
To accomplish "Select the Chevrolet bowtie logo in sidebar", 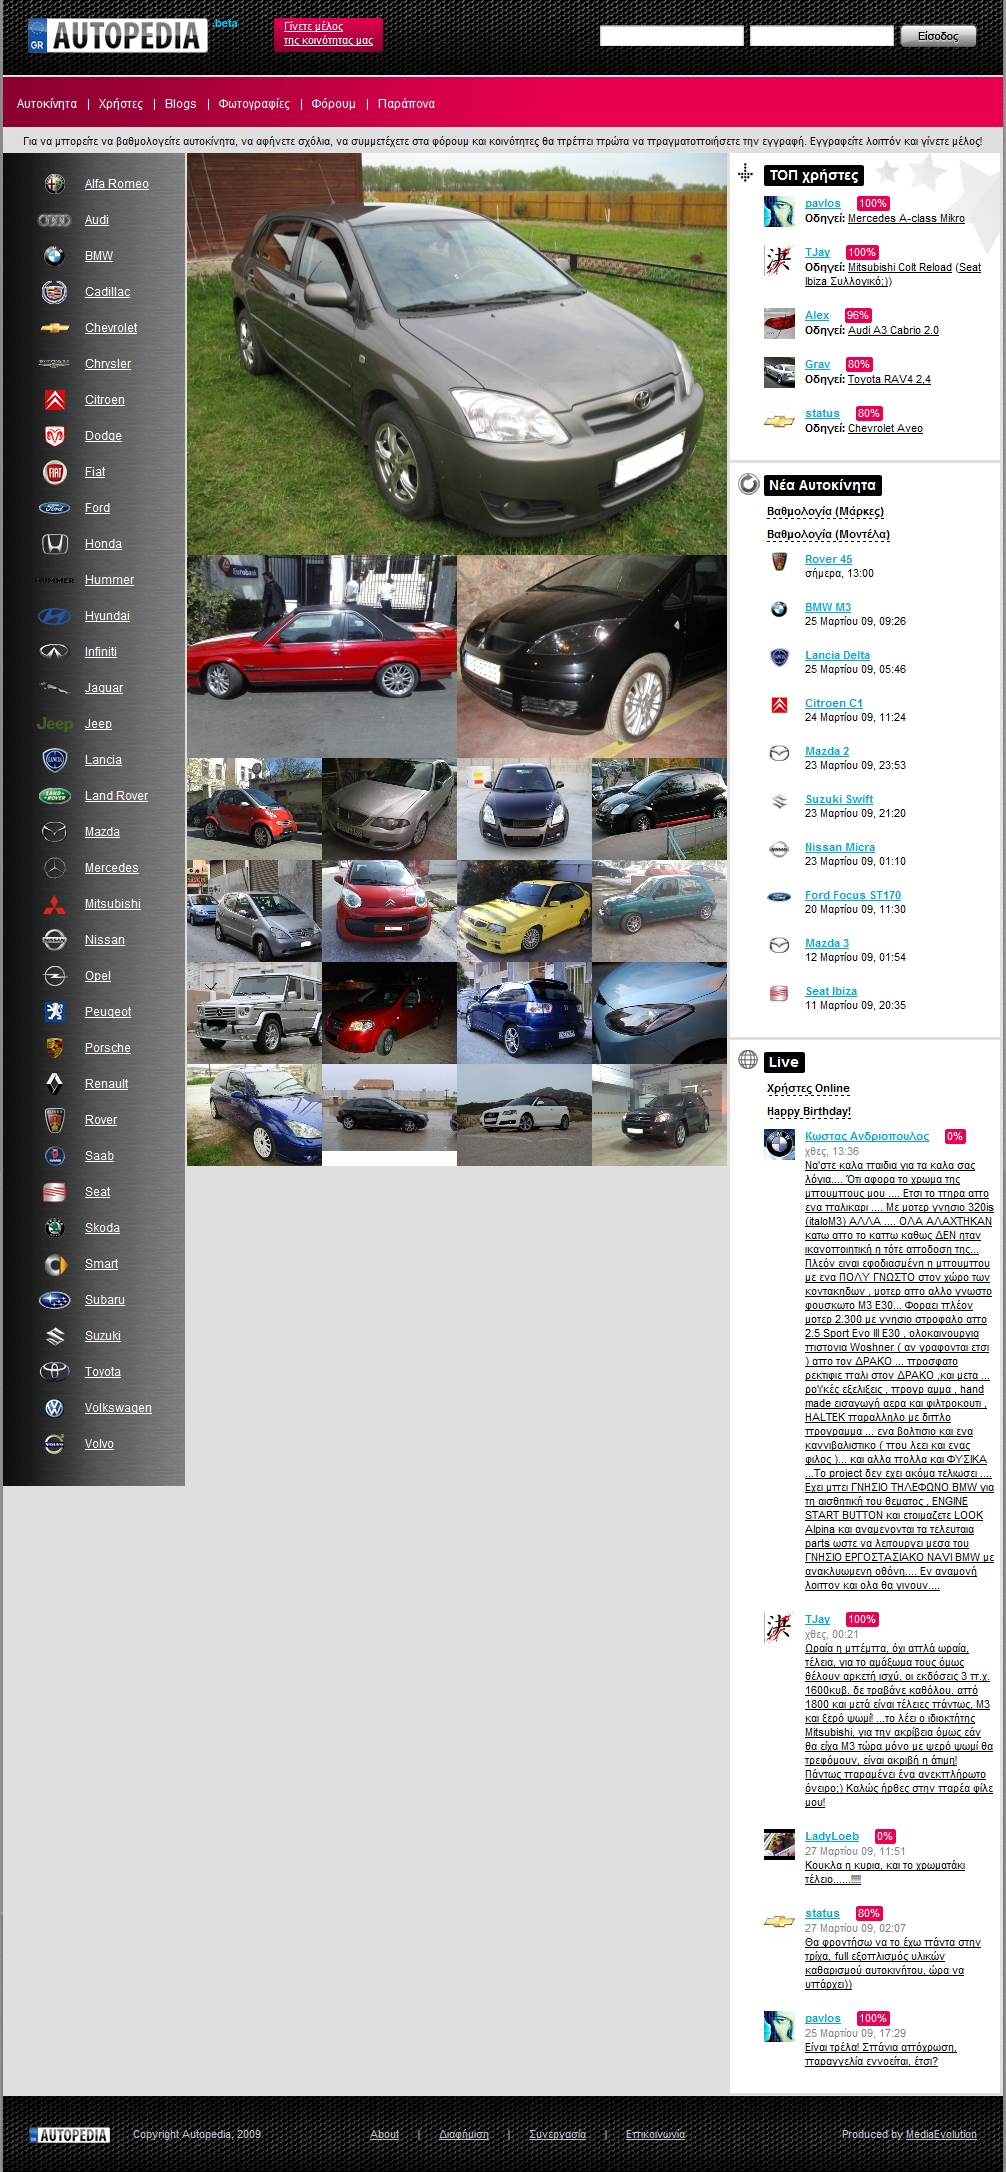I will (54, 328).
